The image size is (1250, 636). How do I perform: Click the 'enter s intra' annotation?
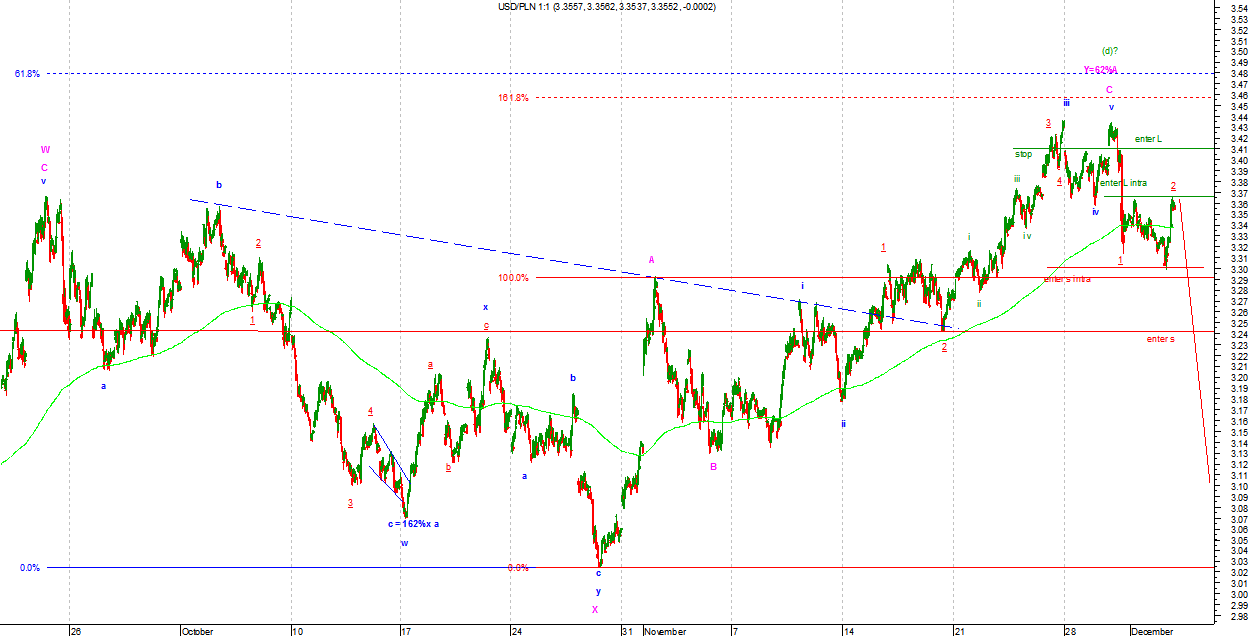(1066, 279)
